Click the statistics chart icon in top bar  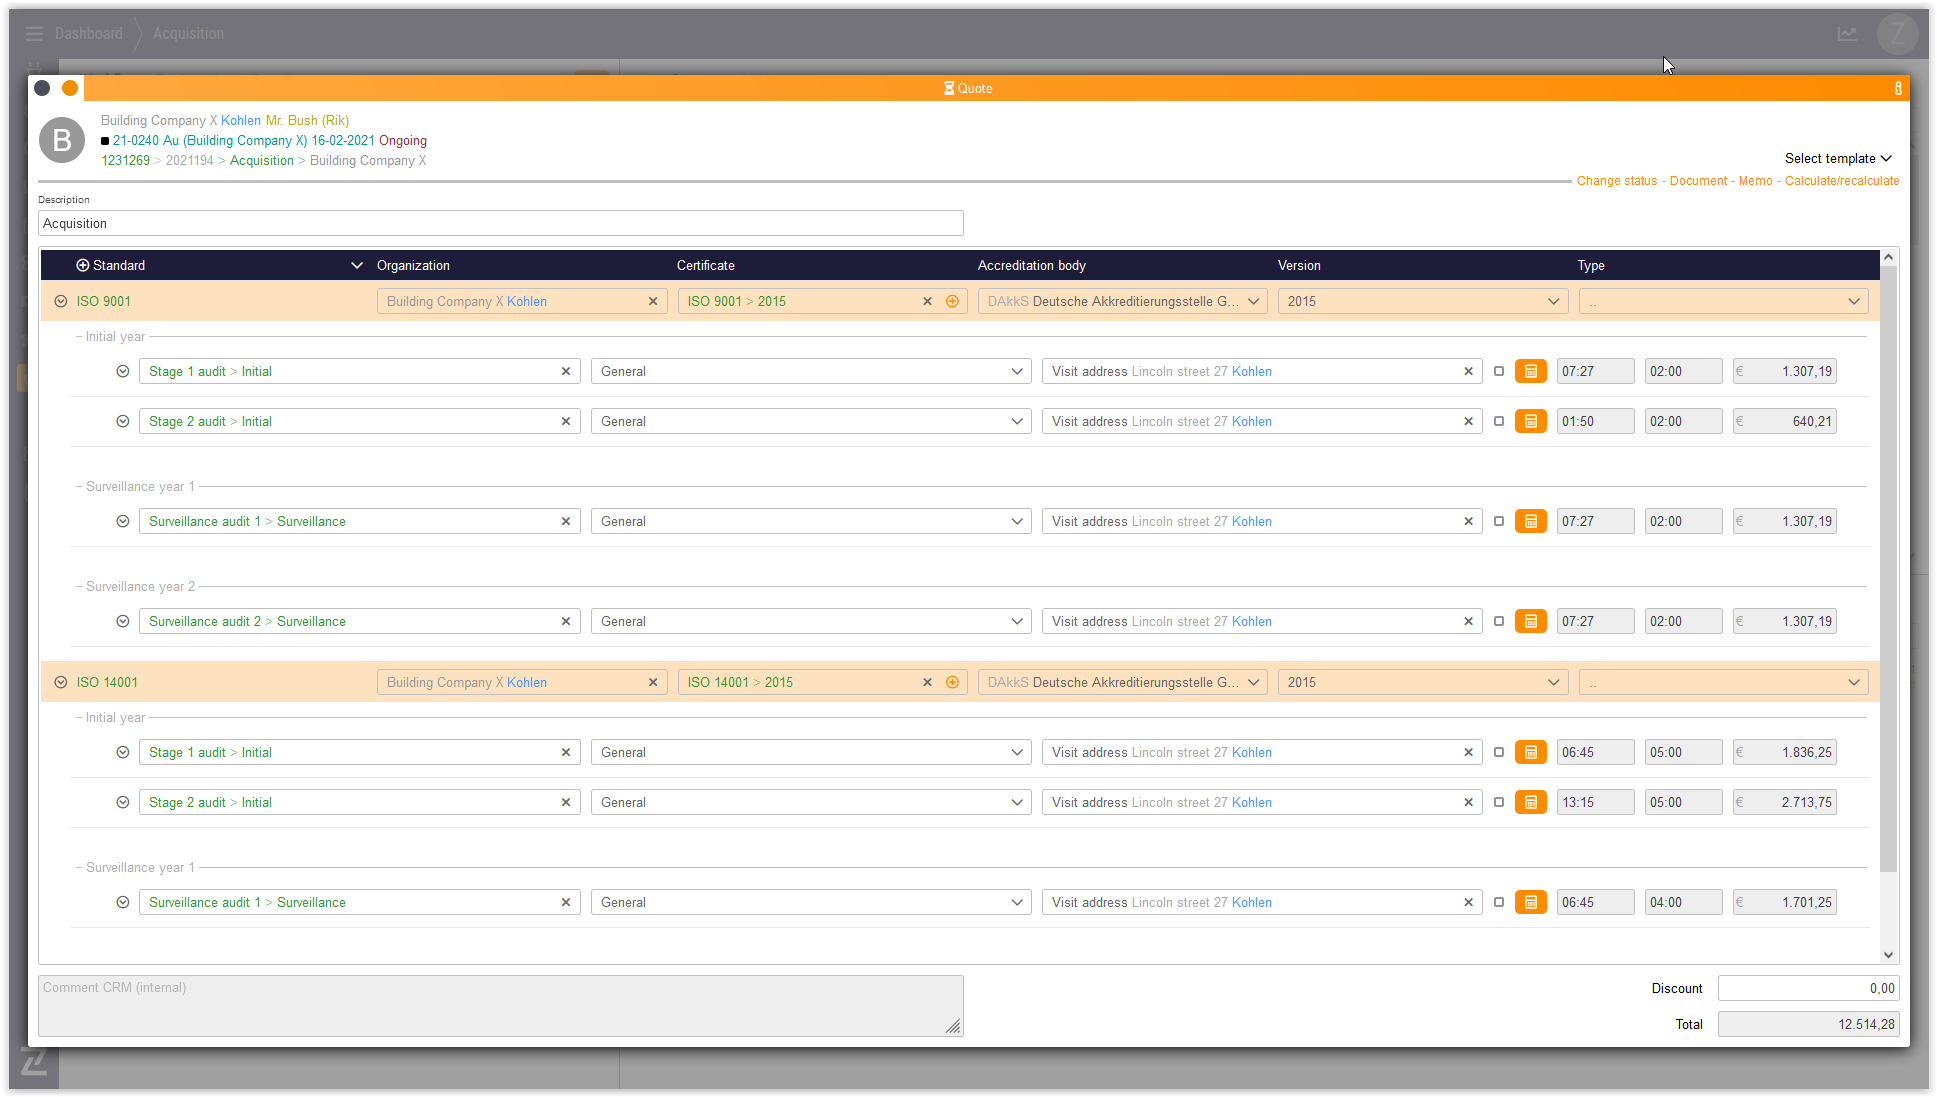[1847, 34]
